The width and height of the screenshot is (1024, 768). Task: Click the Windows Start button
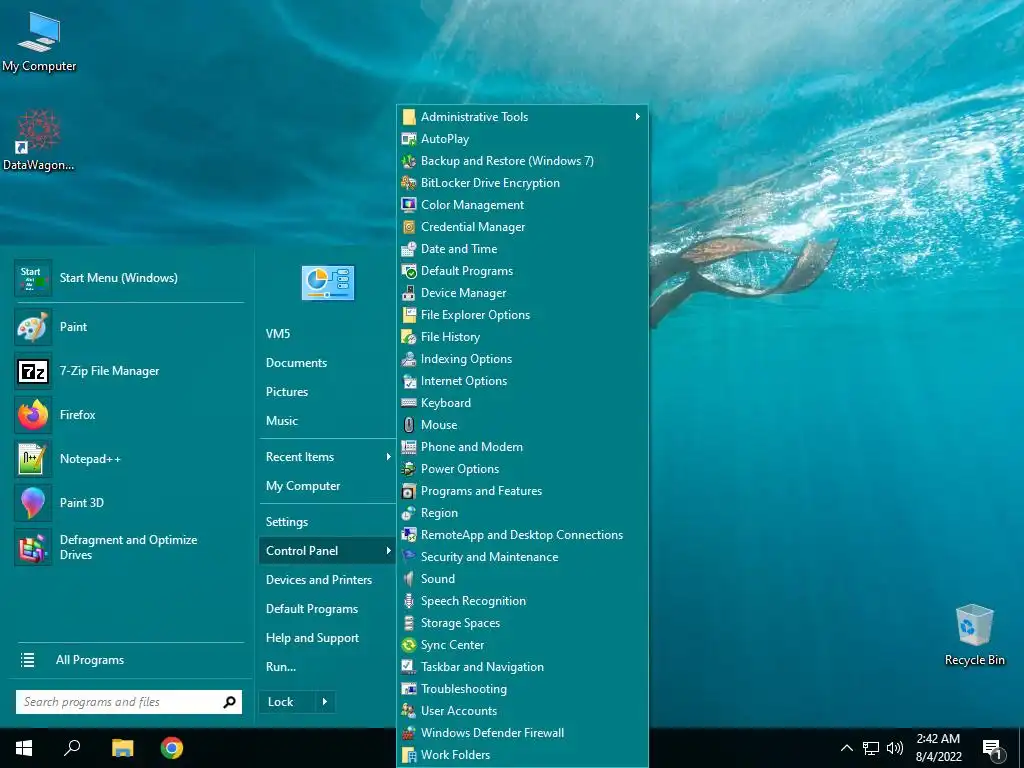coord(24,748)
